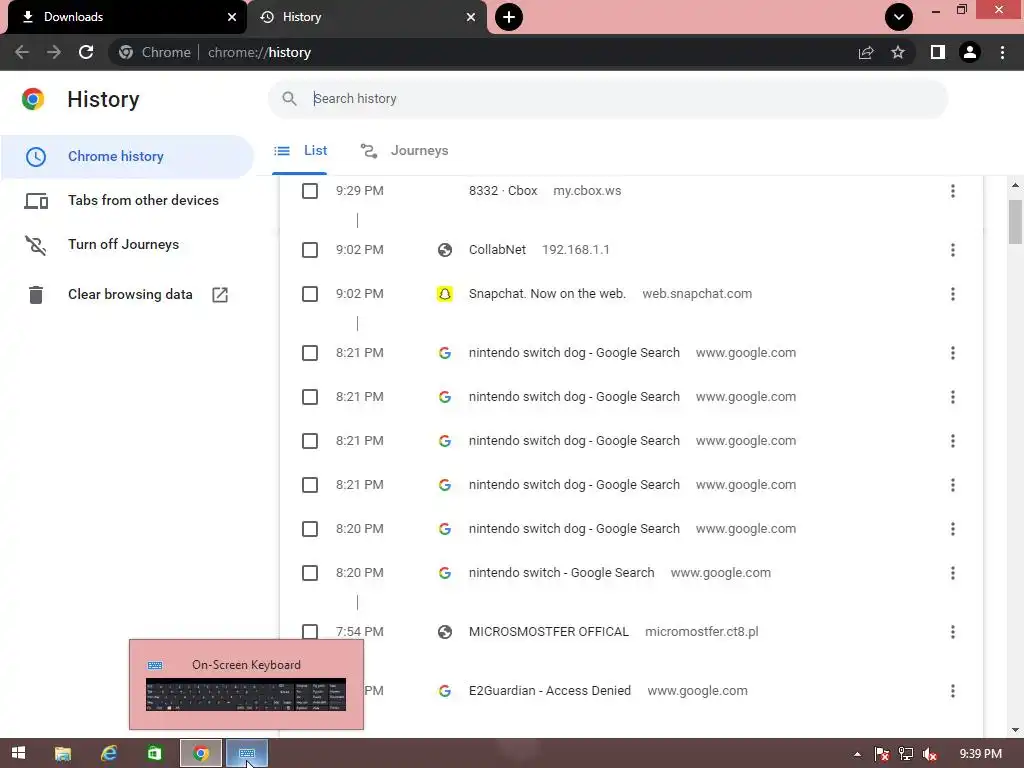The width and height of the screenshot is (1024, 768).
Task: Open the tab search dropdown arrow
Action: 899,17
